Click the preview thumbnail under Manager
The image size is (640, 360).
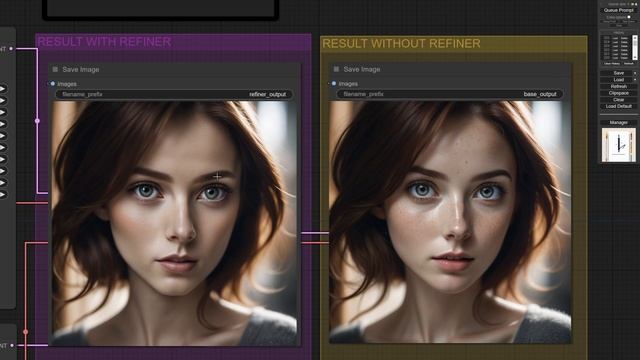pyautogui.click(x=619, y=145)
